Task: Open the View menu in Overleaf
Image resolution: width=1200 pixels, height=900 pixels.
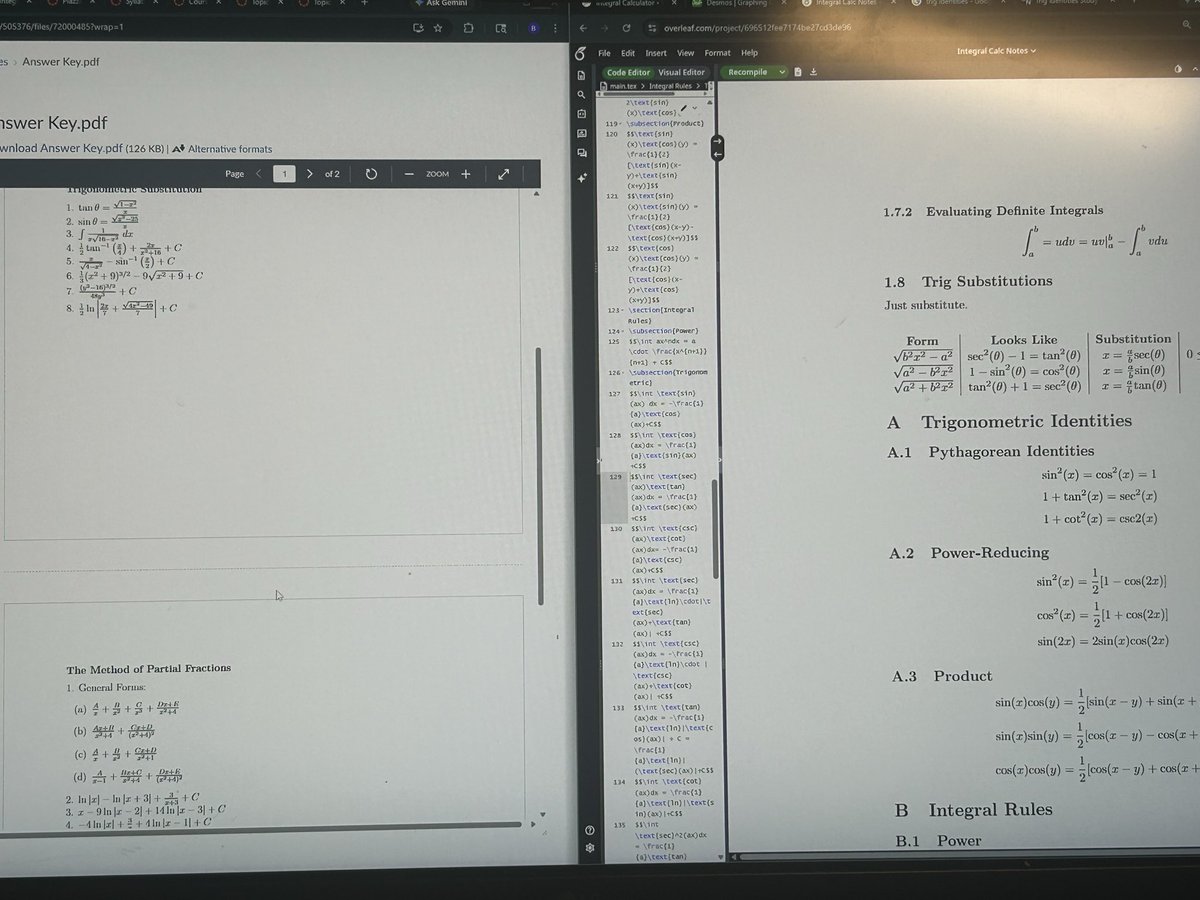Action: (686, 53)
